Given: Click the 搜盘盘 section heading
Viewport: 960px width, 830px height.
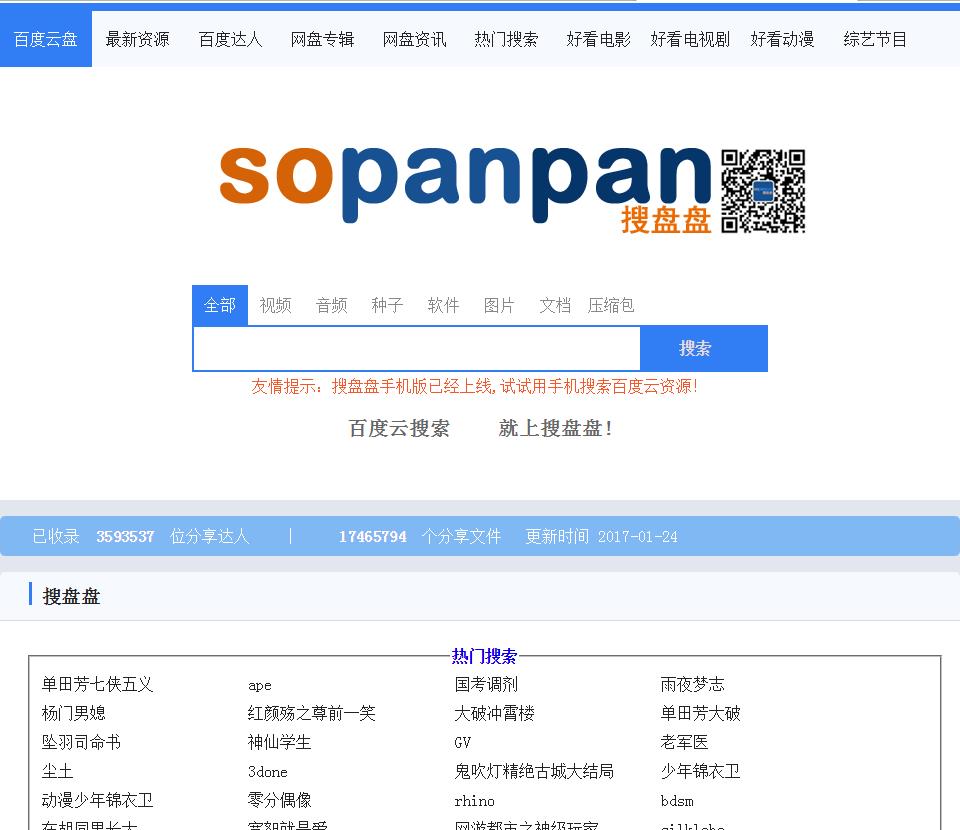Looking at the screenshot, I should click(71, 596).
